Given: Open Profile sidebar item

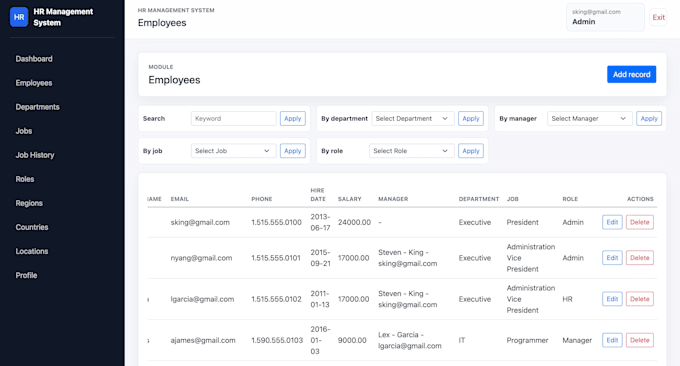Looking at the screenshot, I should tap(26, 275).
